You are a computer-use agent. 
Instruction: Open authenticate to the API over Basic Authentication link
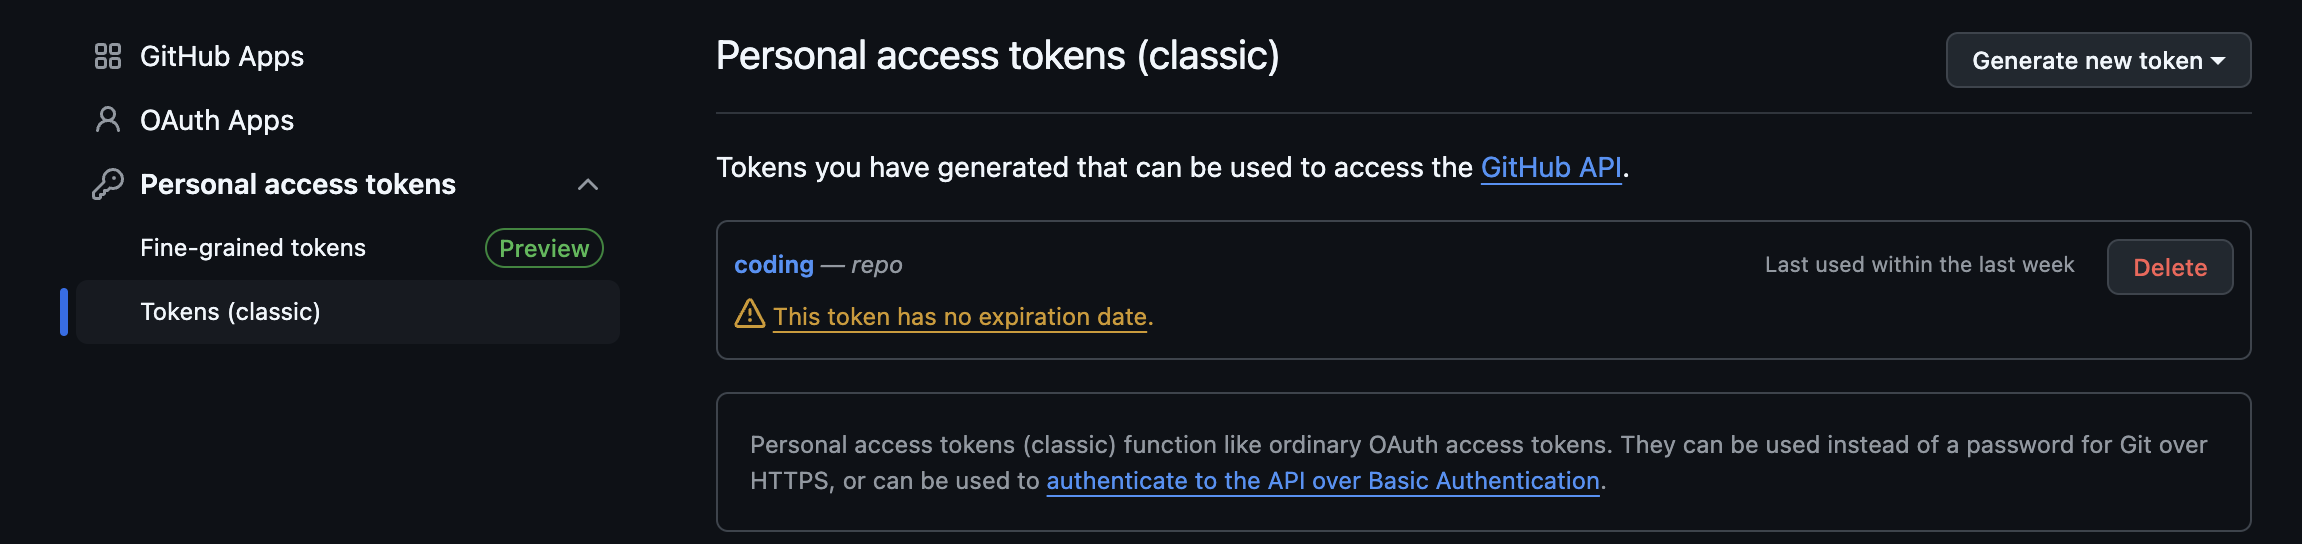click(x=1322, y=481)
